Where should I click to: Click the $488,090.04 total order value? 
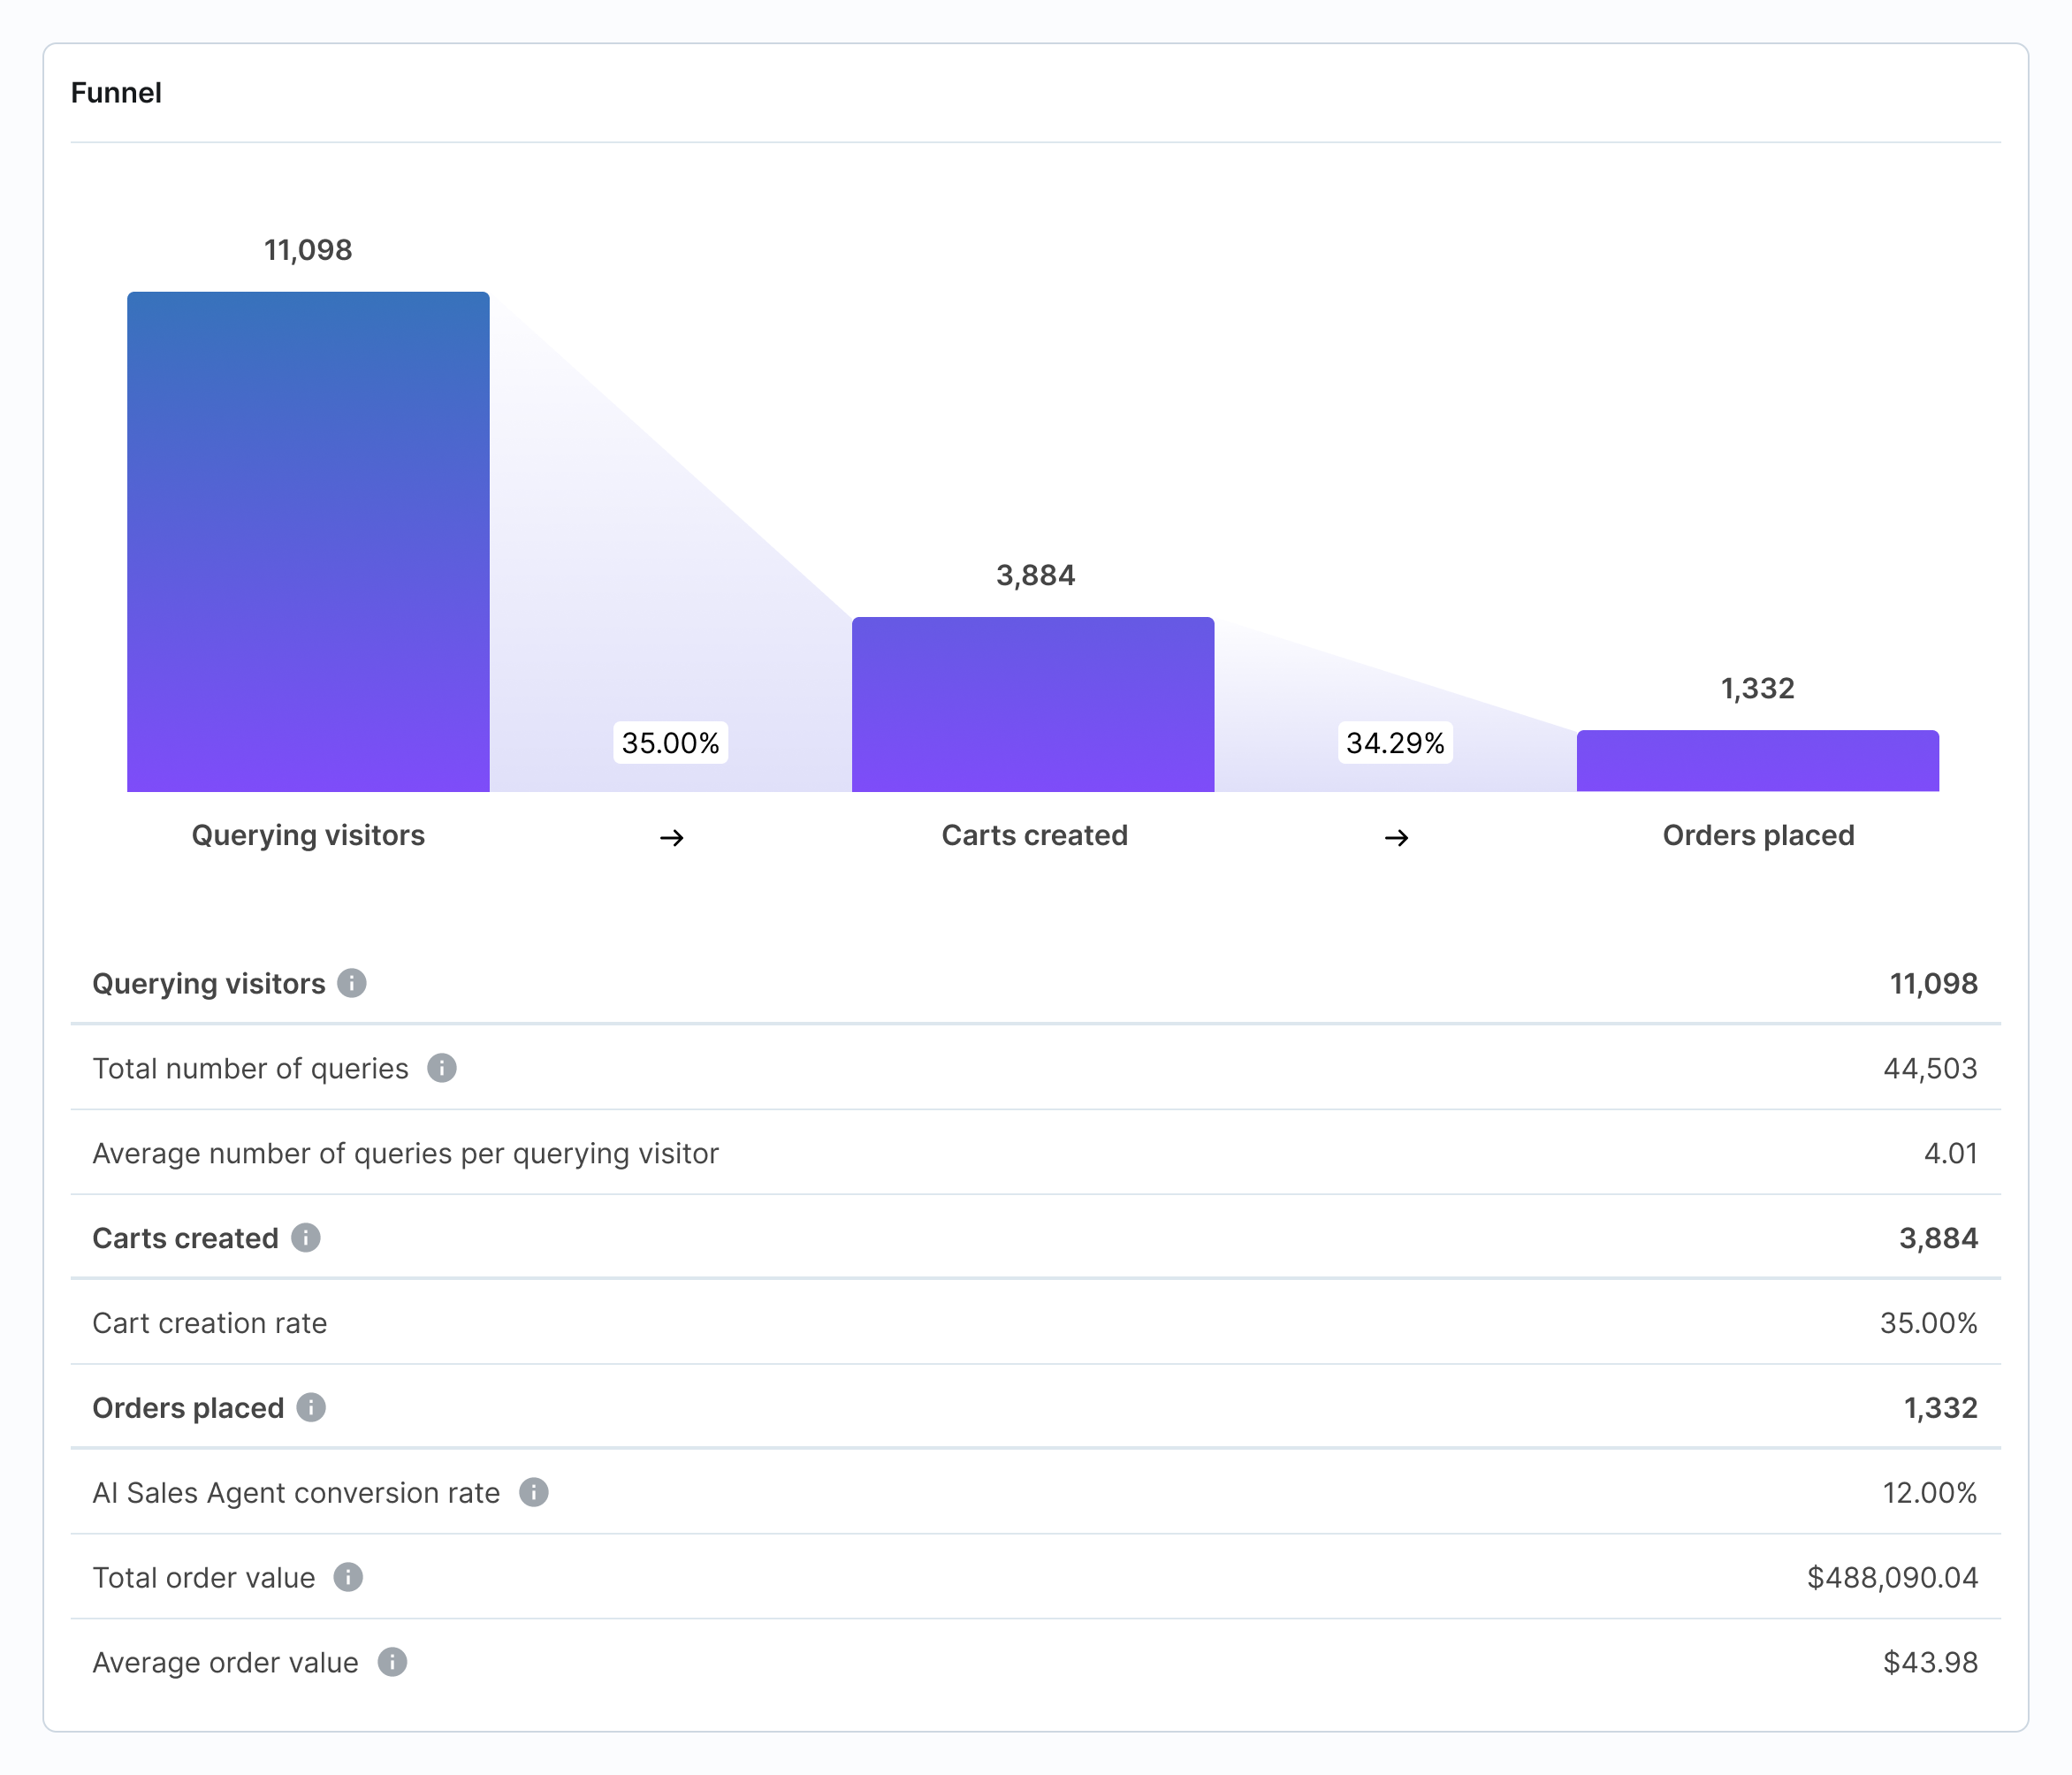[1891, 1578]
